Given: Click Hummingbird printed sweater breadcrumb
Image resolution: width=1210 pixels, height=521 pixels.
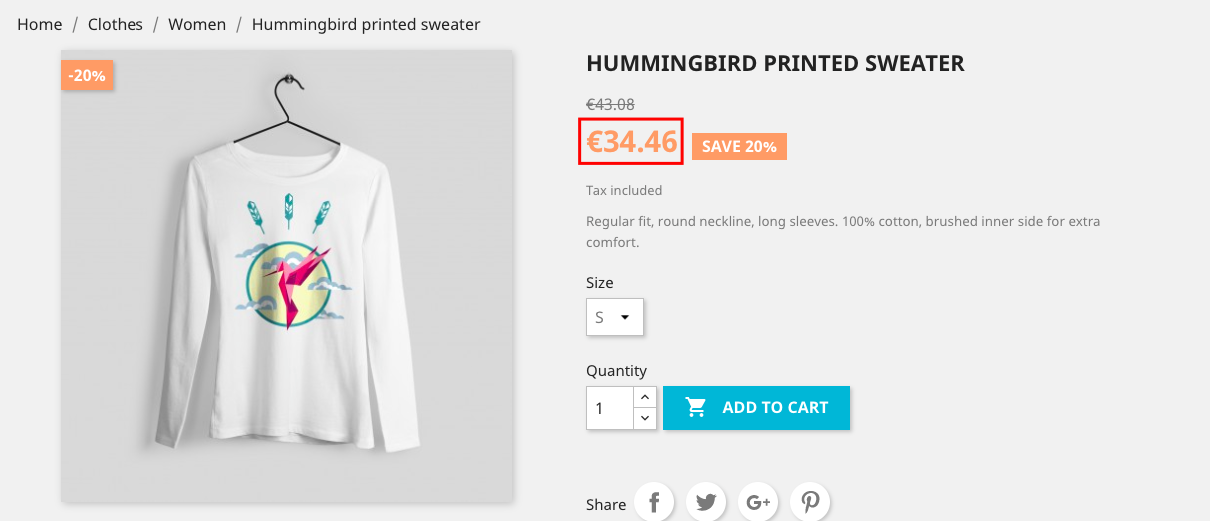Looking at the screenshot, I should point(366,24).
